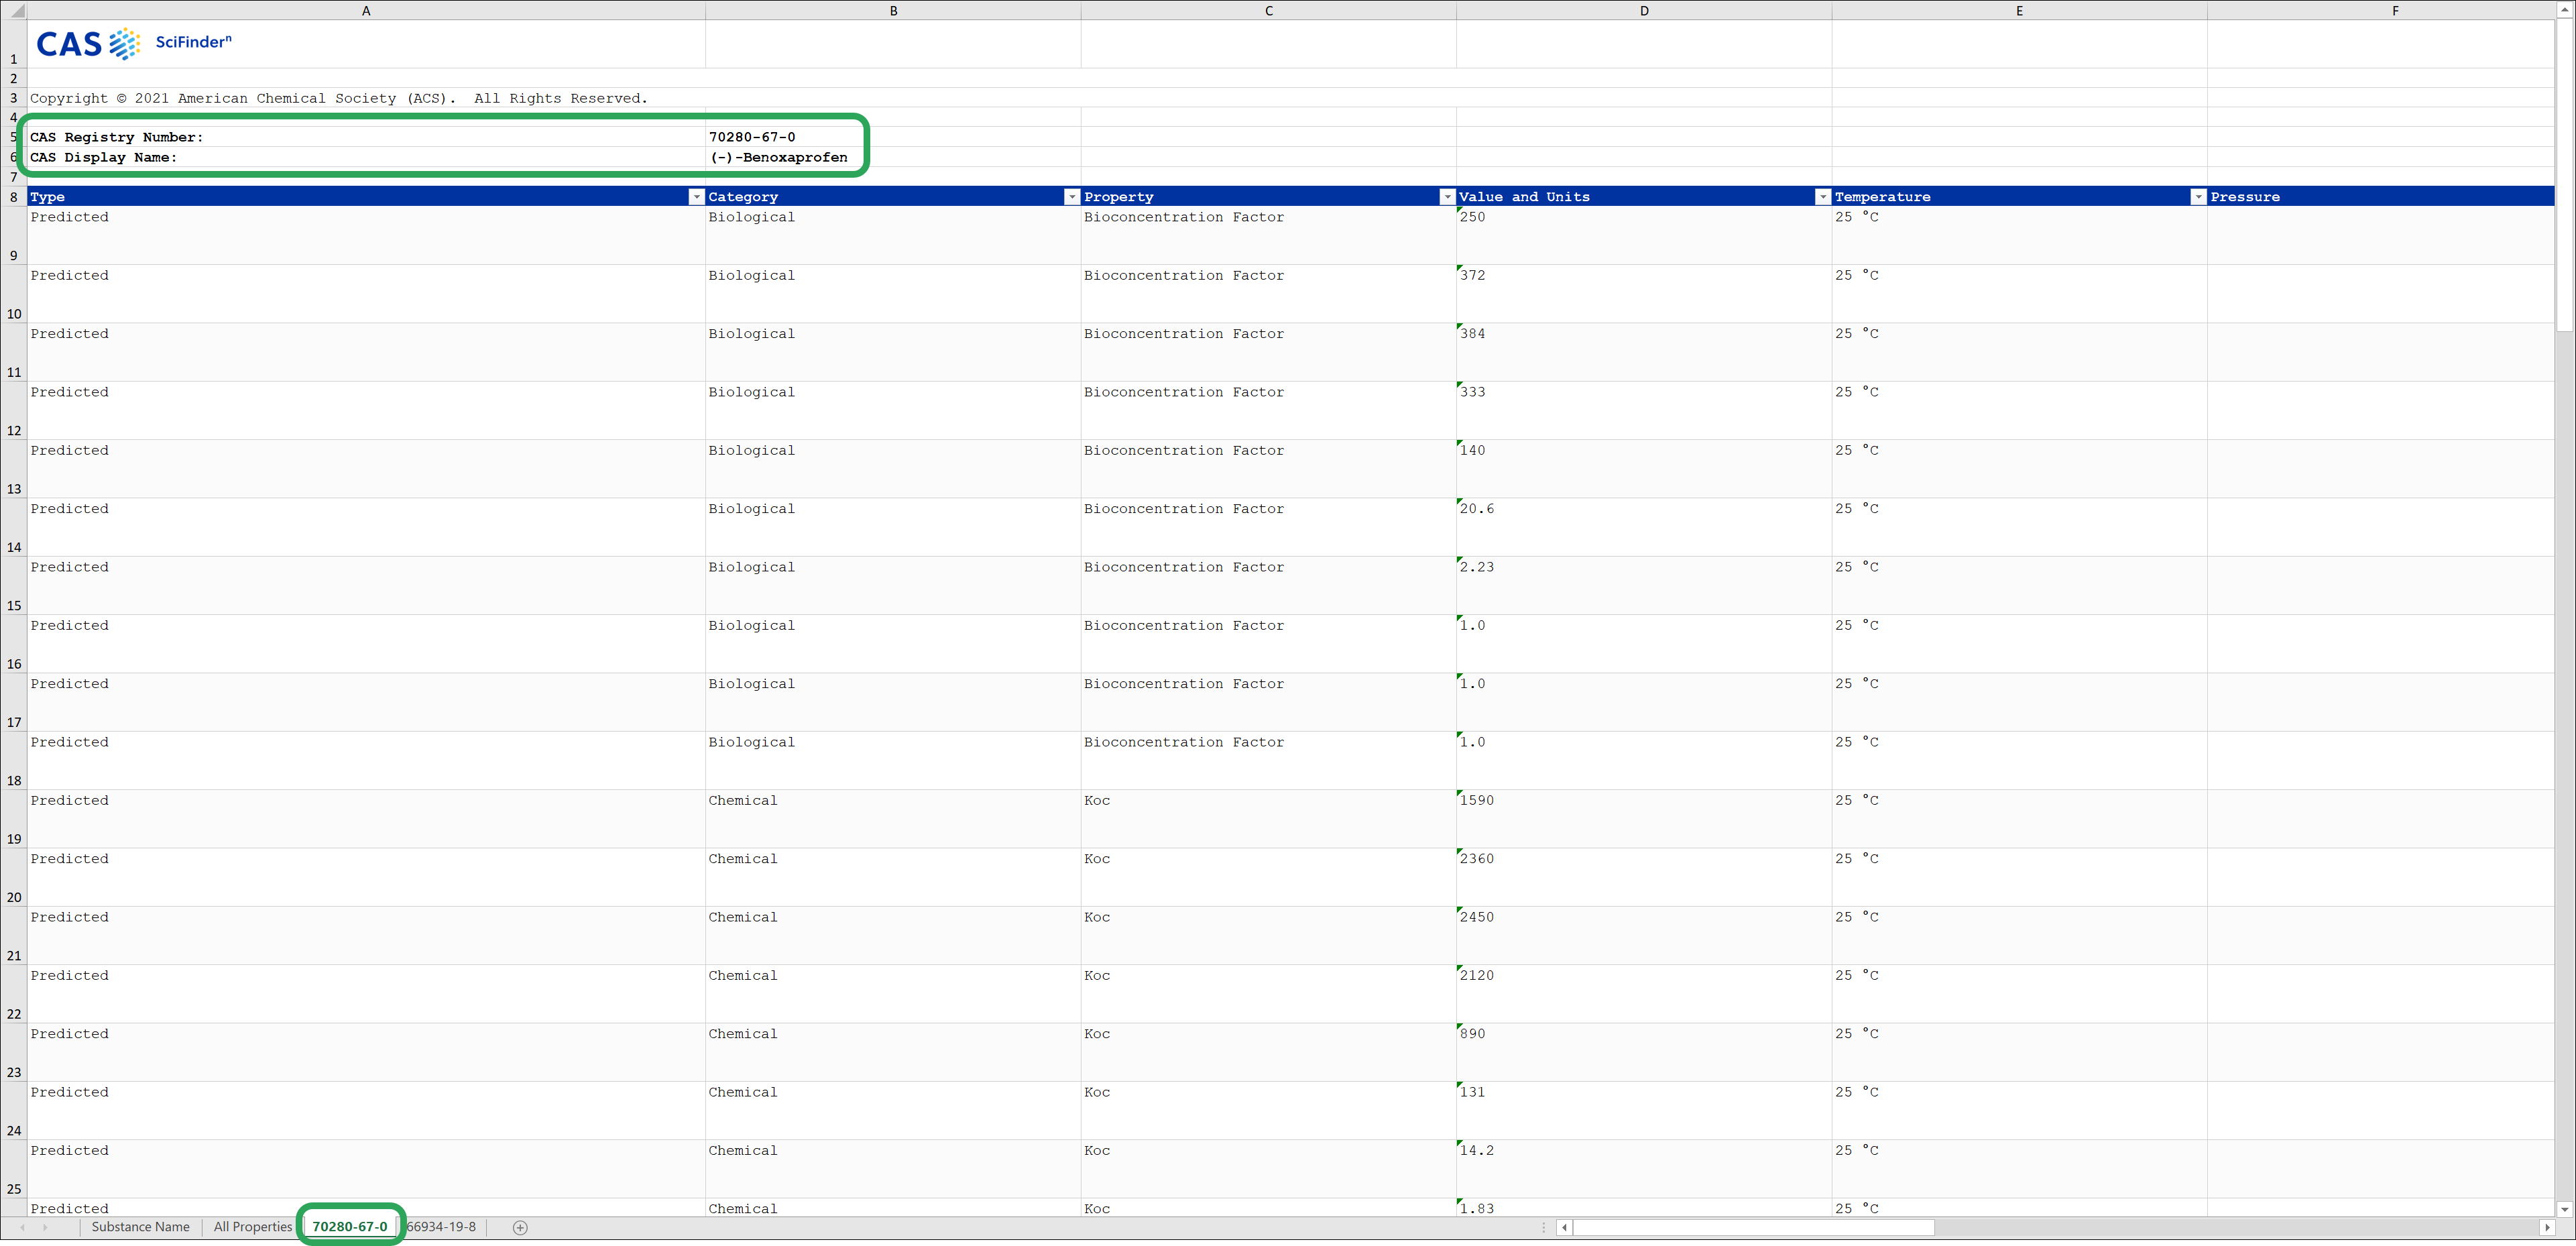The width and height of the screenshot is (2576, 1246).
Task: Open the Property column filter dropdown
Action: coord(1447,197)
